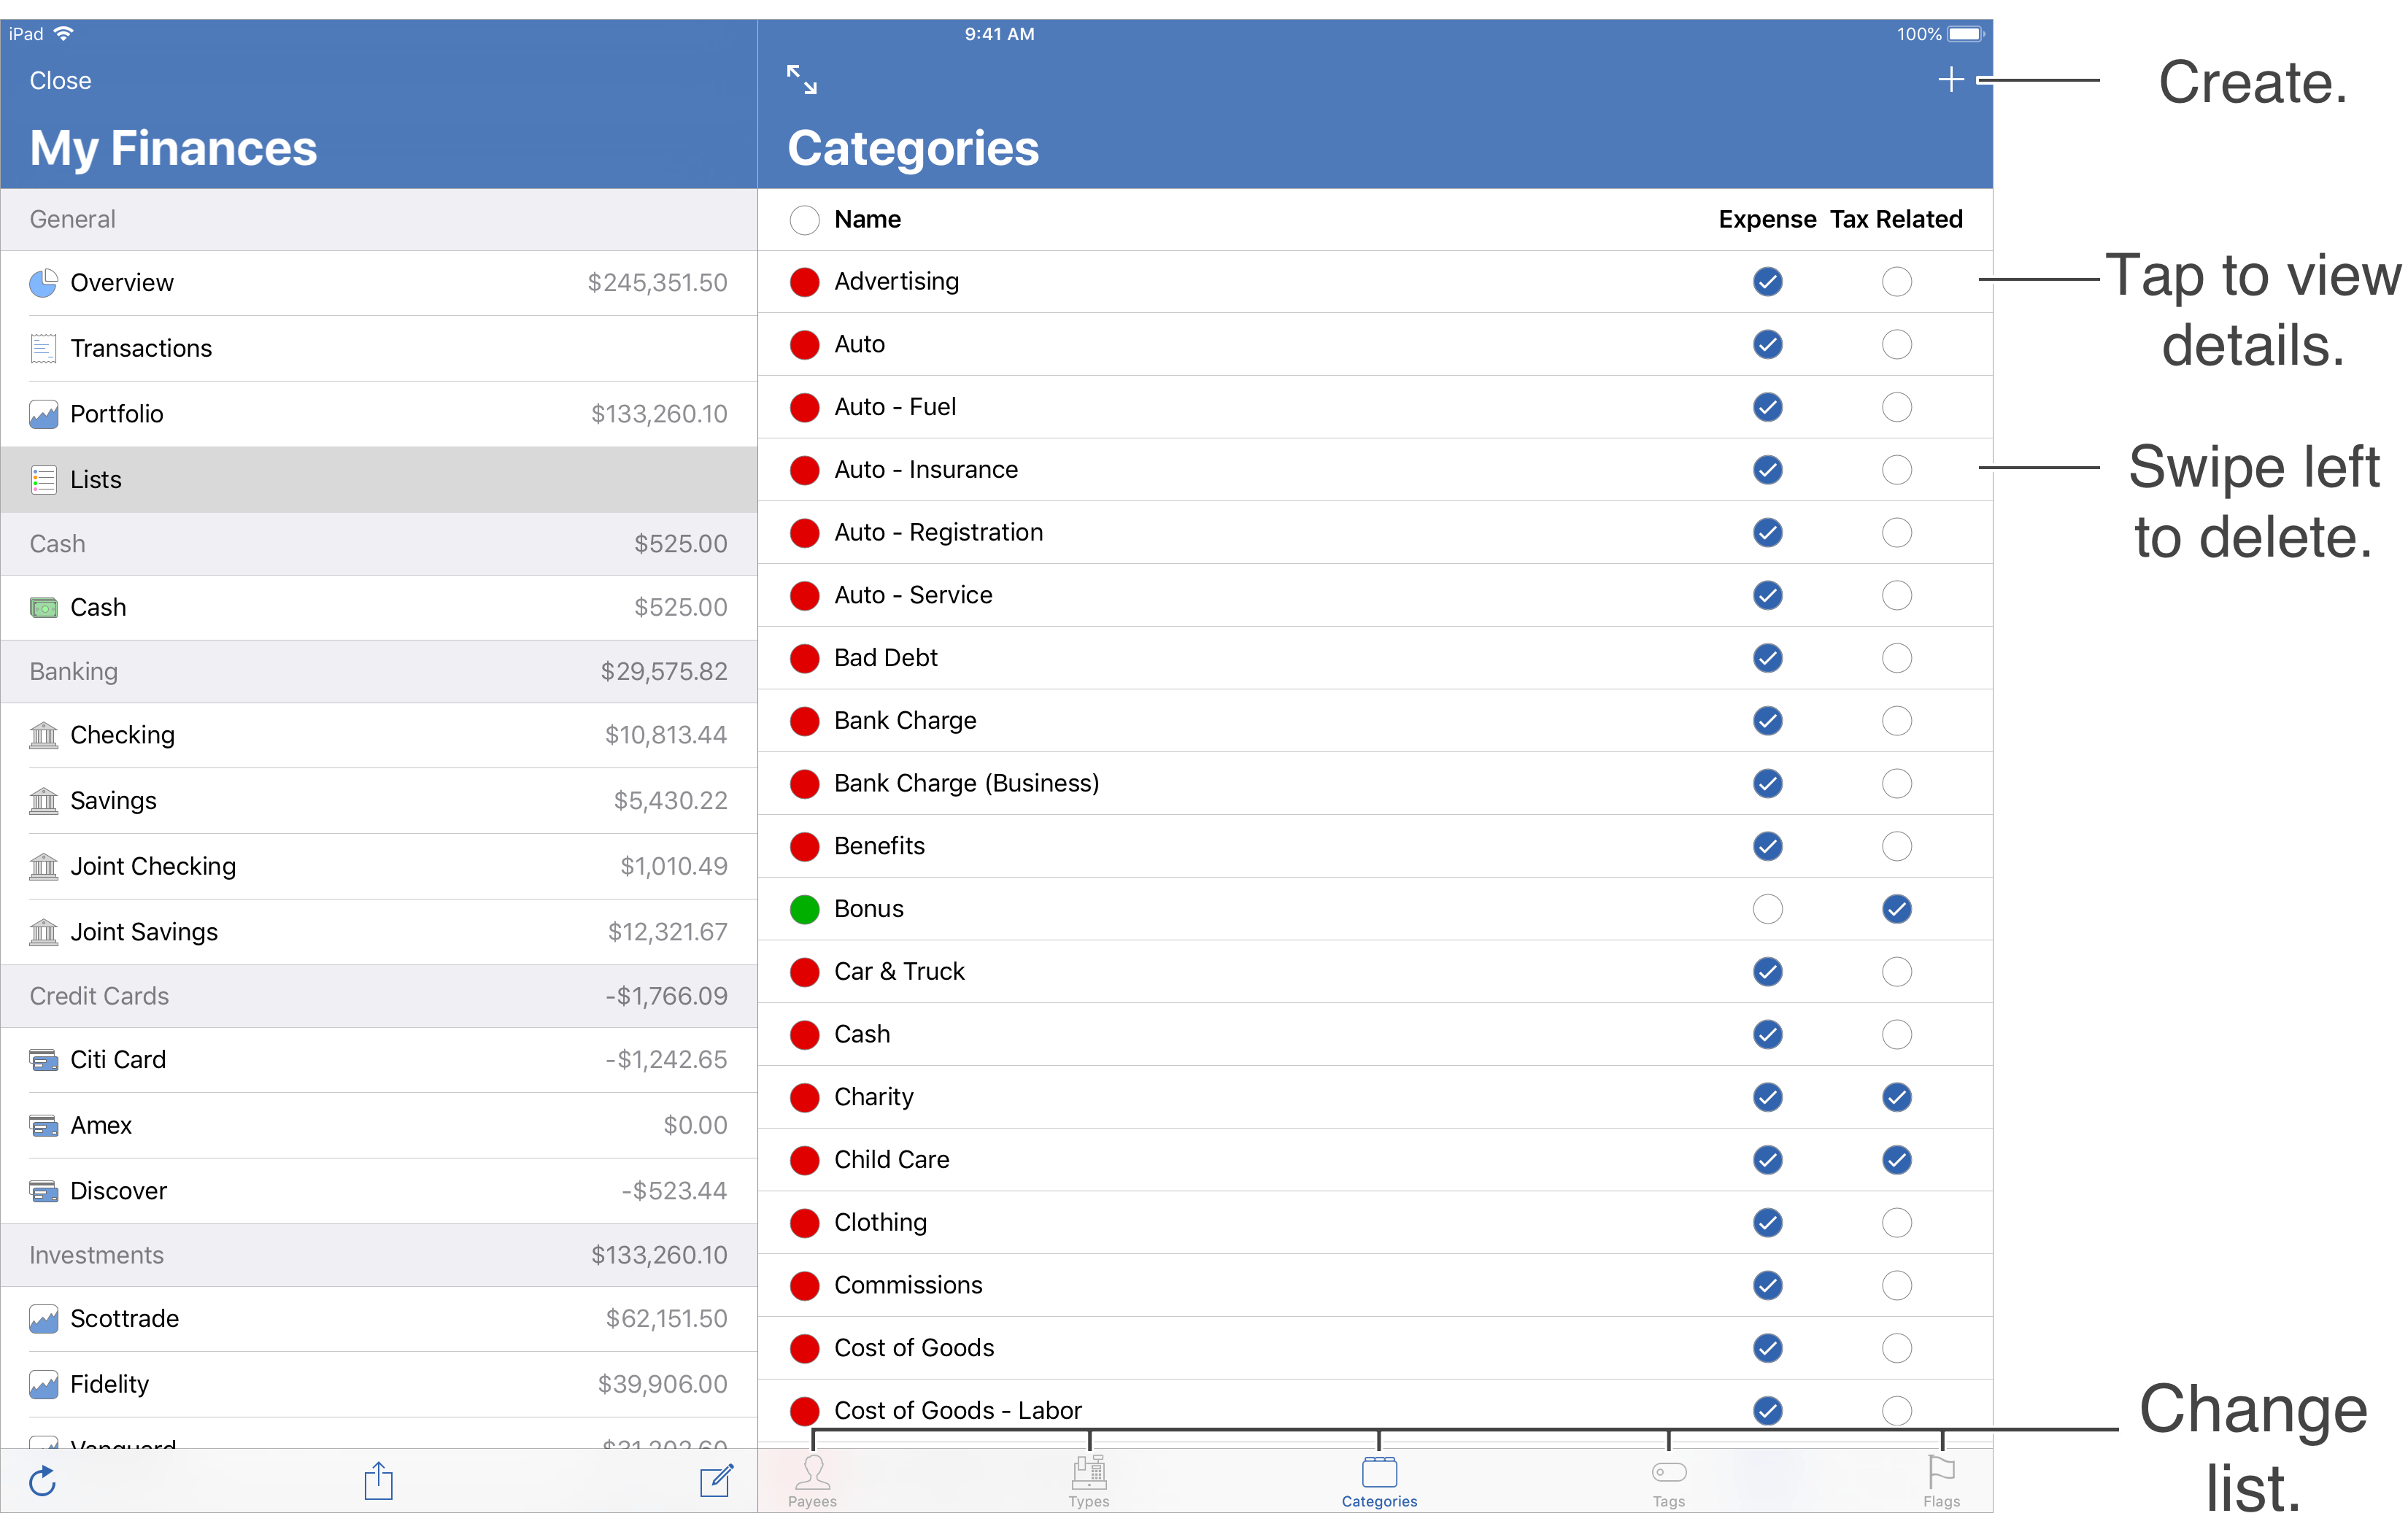The image size is (2408, 1532).
Task: Tap the Close button
Action: point(60,81)
